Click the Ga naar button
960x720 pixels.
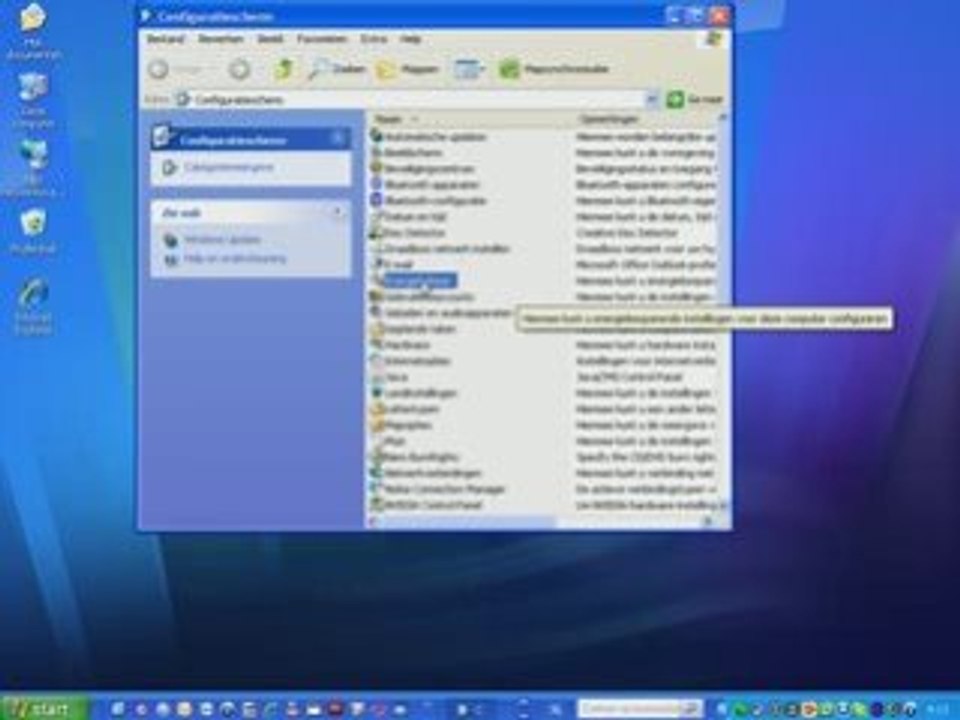pos(695,99)
